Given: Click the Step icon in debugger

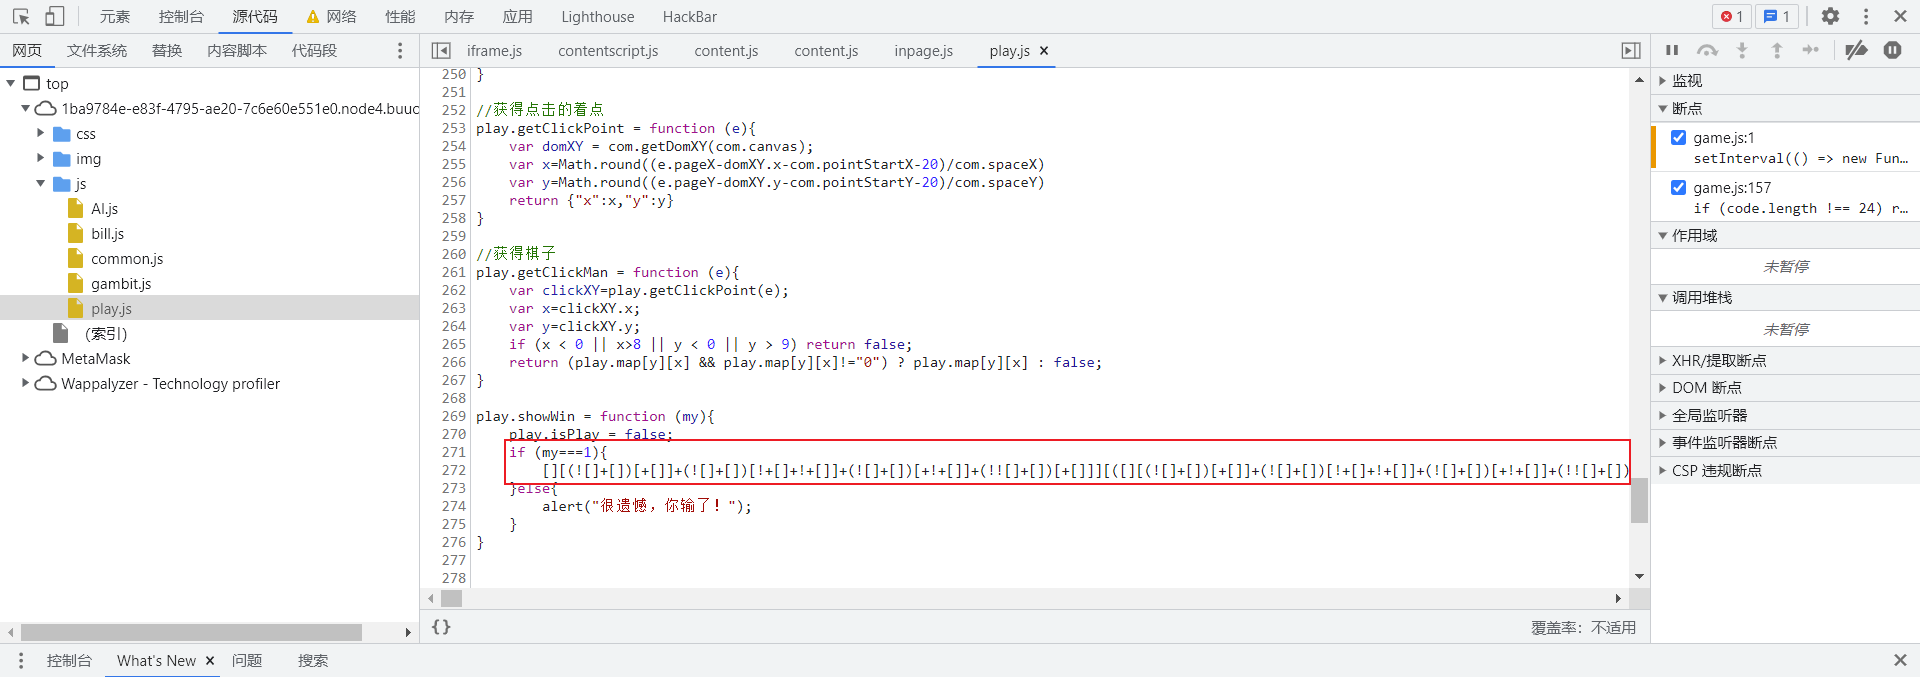Looking at the screenshot, I should [x=1811, y=50].
